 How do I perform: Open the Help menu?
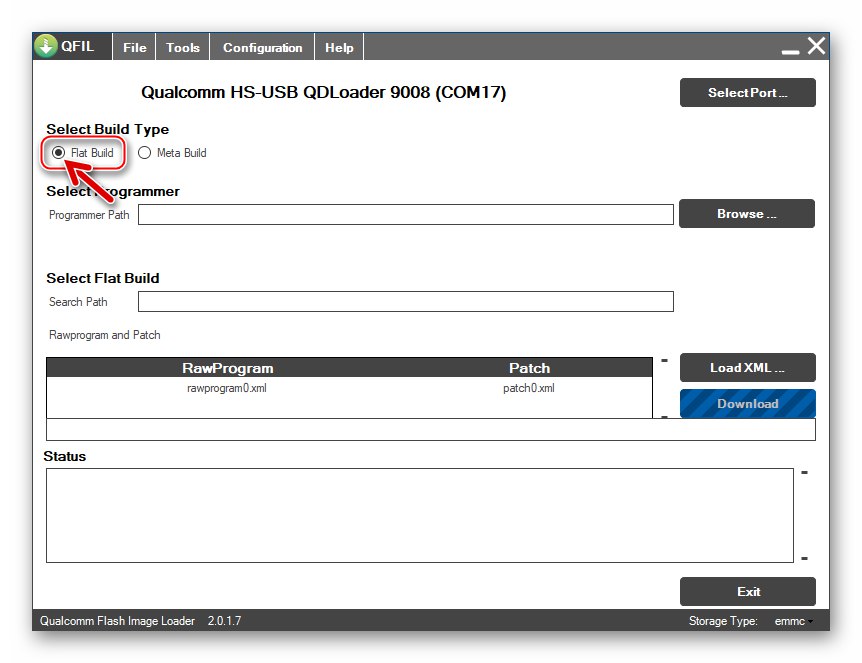pos(339,47)
